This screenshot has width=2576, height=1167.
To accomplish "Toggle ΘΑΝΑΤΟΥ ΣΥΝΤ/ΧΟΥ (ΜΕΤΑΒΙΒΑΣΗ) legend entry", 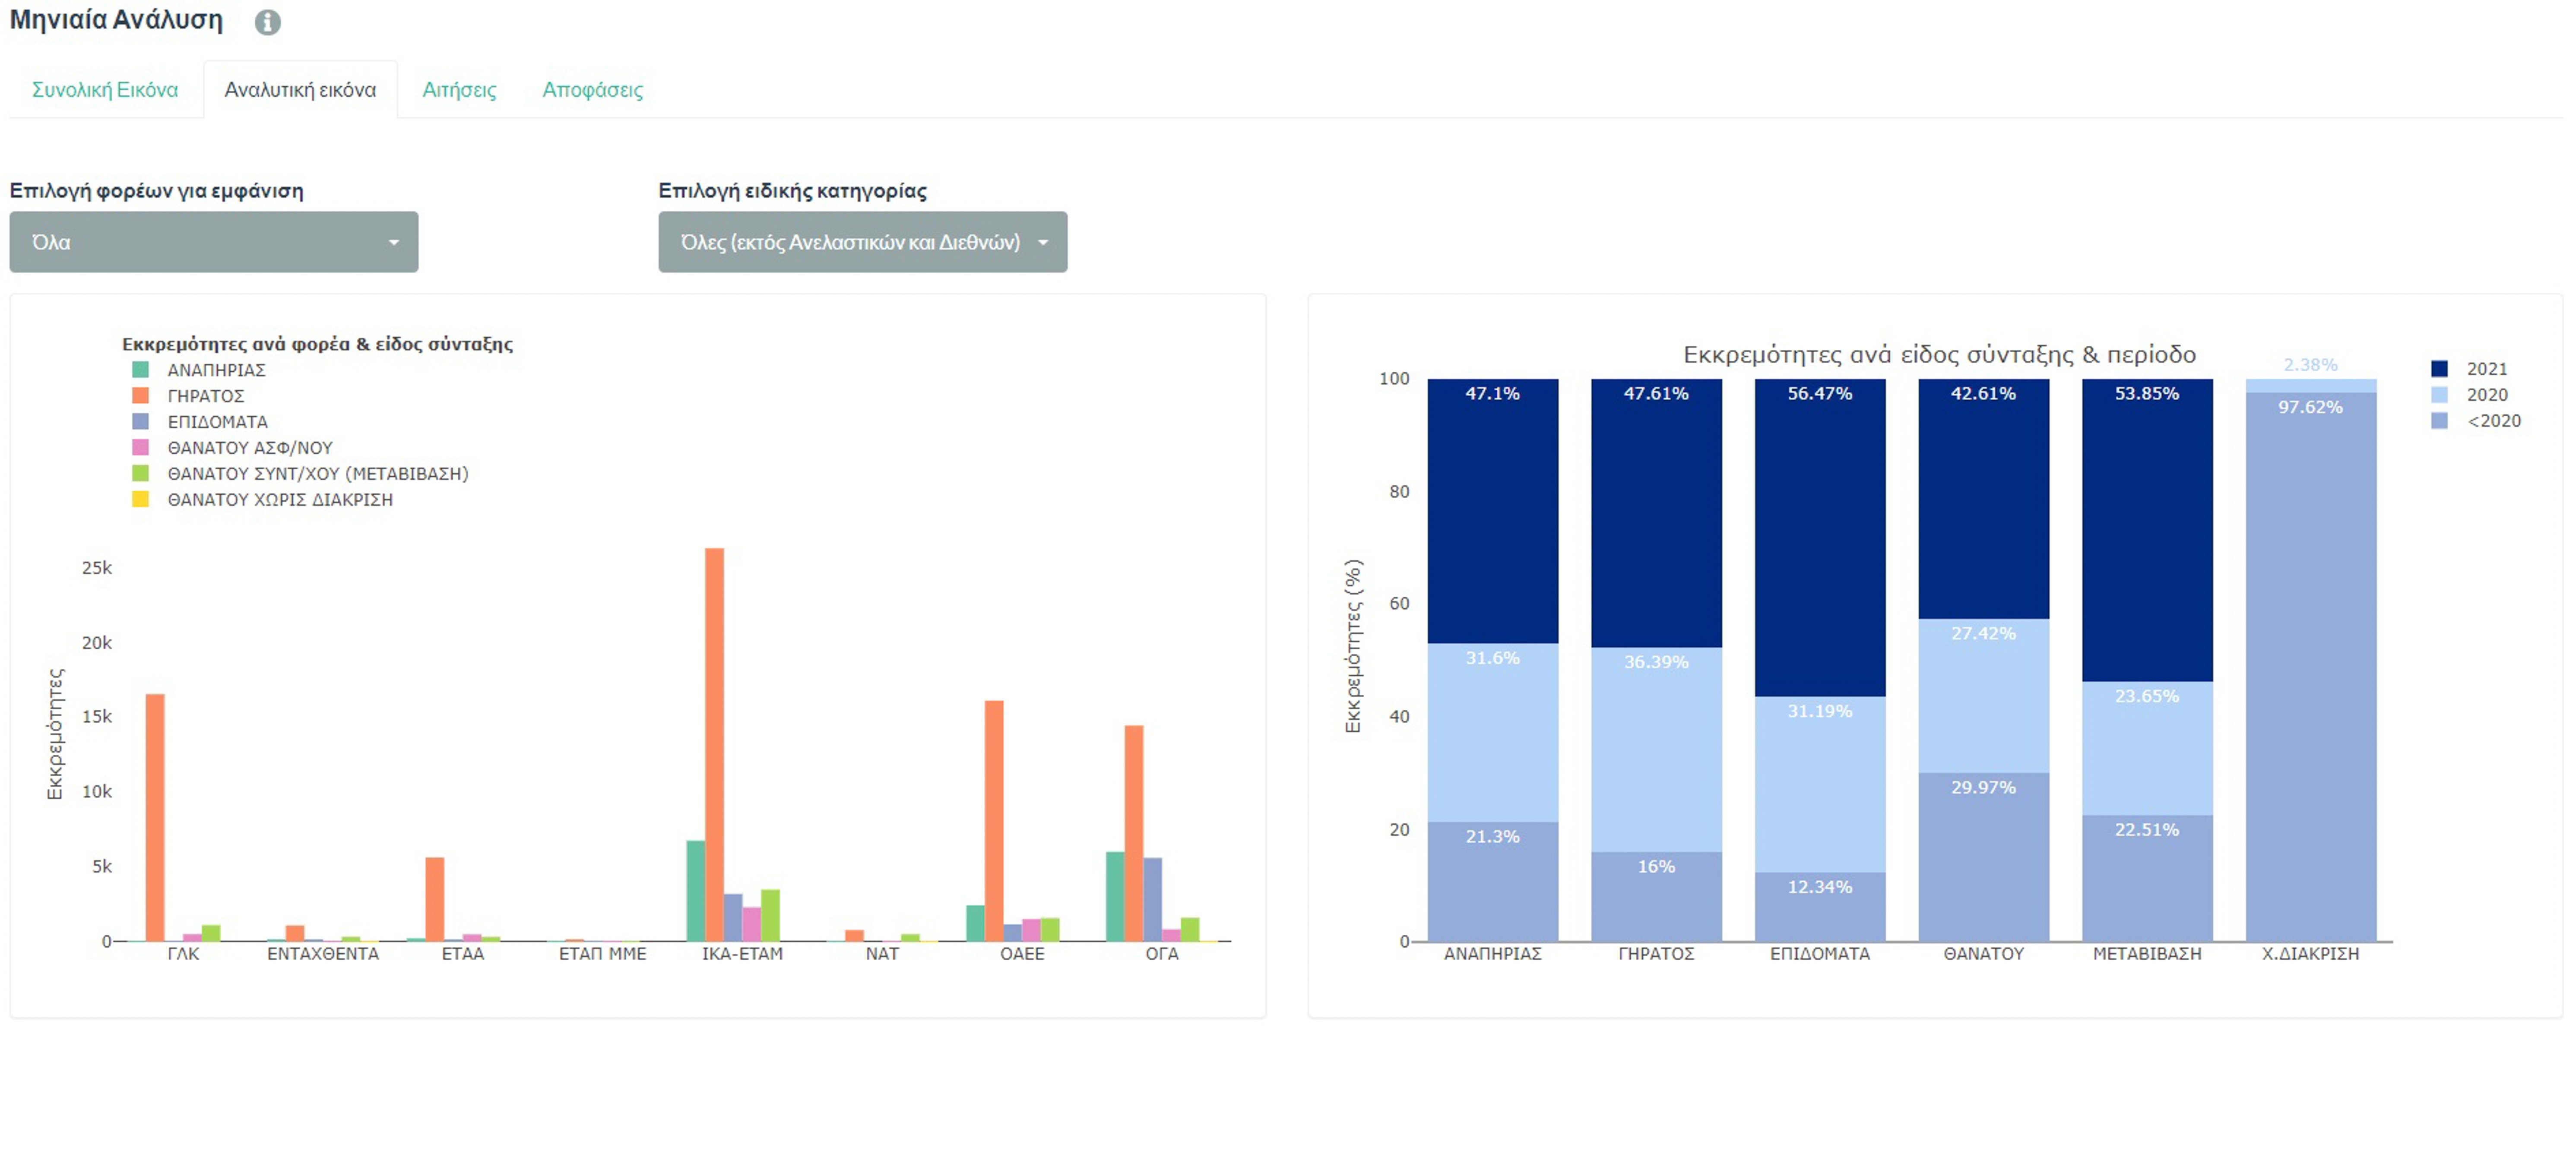I will [300, 474].
